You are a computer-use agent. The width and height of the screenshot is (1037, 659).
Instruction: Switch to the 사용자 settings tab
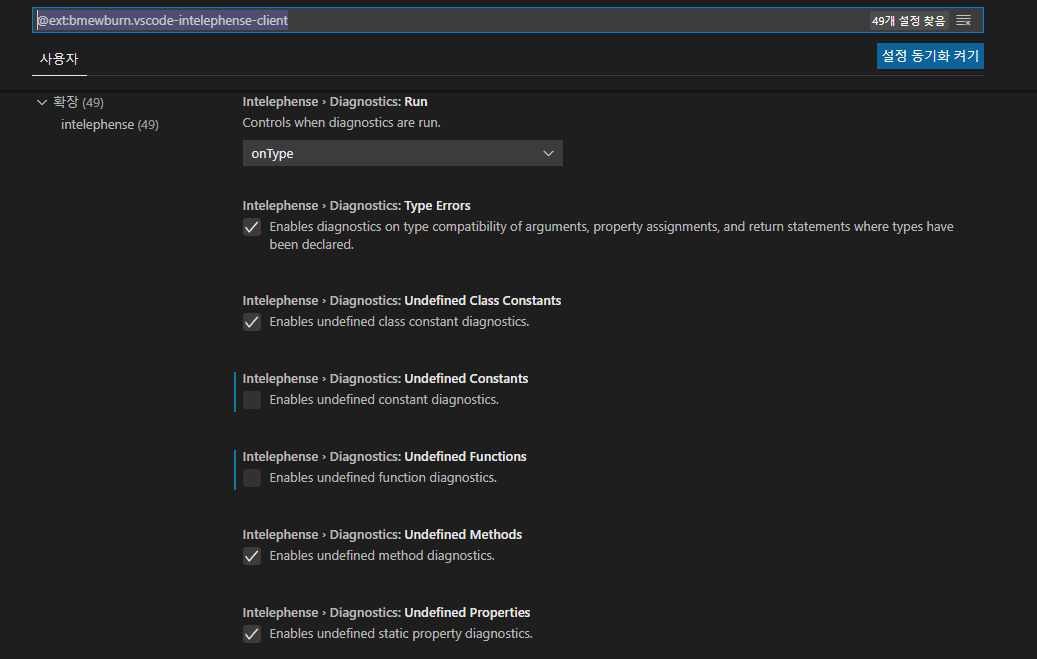point(59,59)
